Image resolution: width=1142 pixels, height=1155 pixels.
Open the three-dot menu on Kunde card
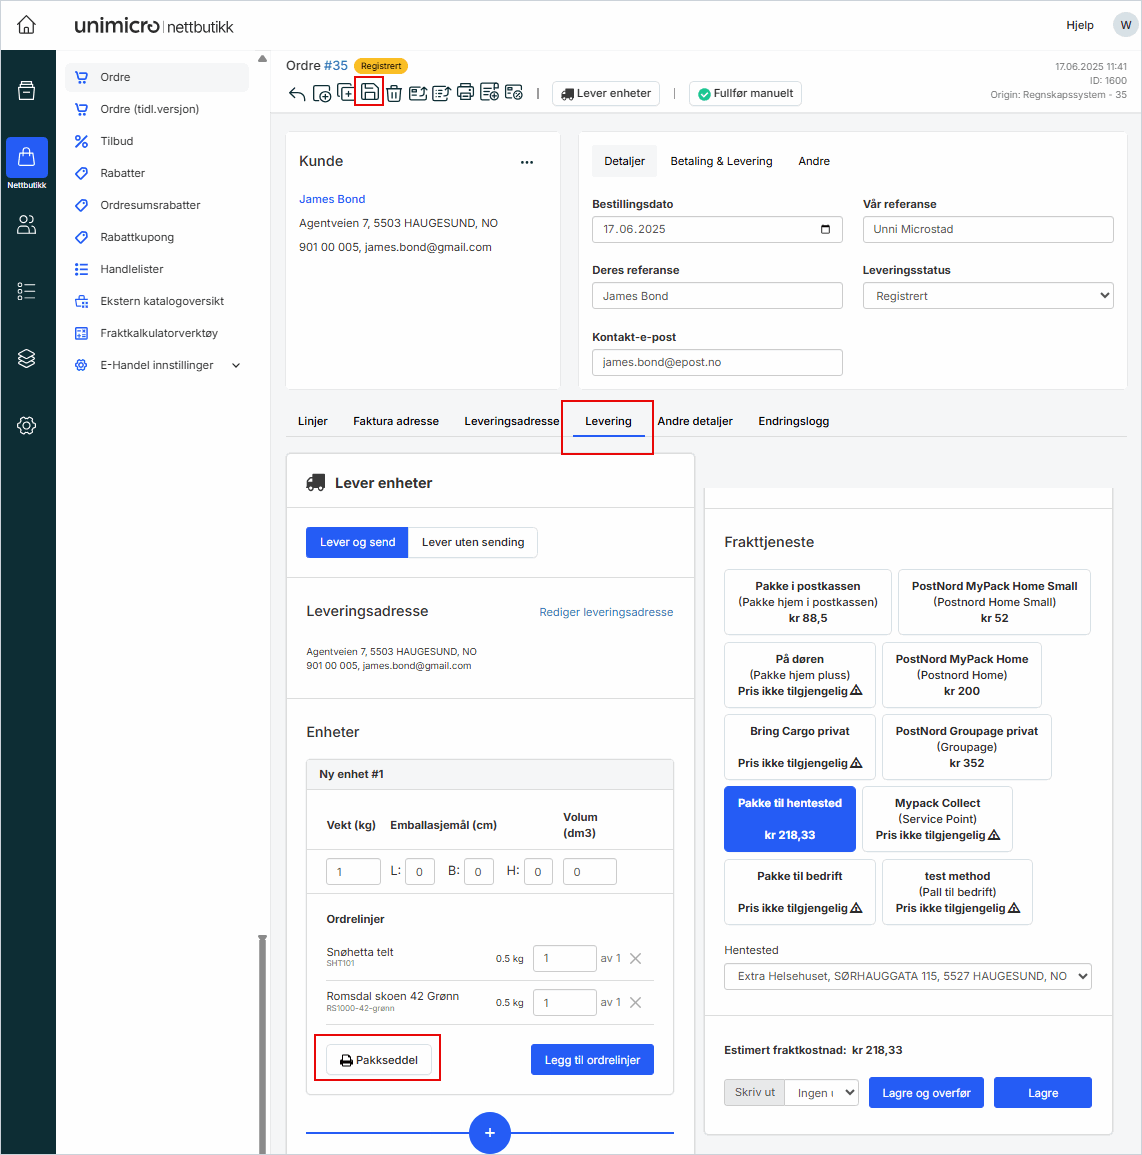pos(527,162)
